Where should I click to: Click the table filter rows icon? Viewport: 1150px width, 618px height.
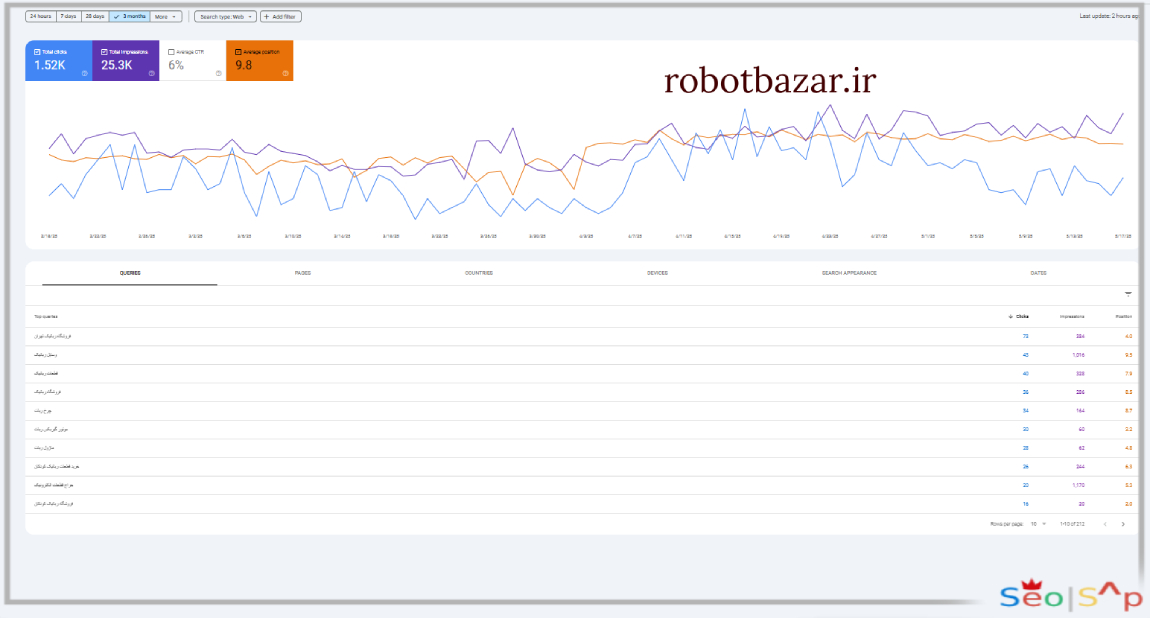[1128, 294]
